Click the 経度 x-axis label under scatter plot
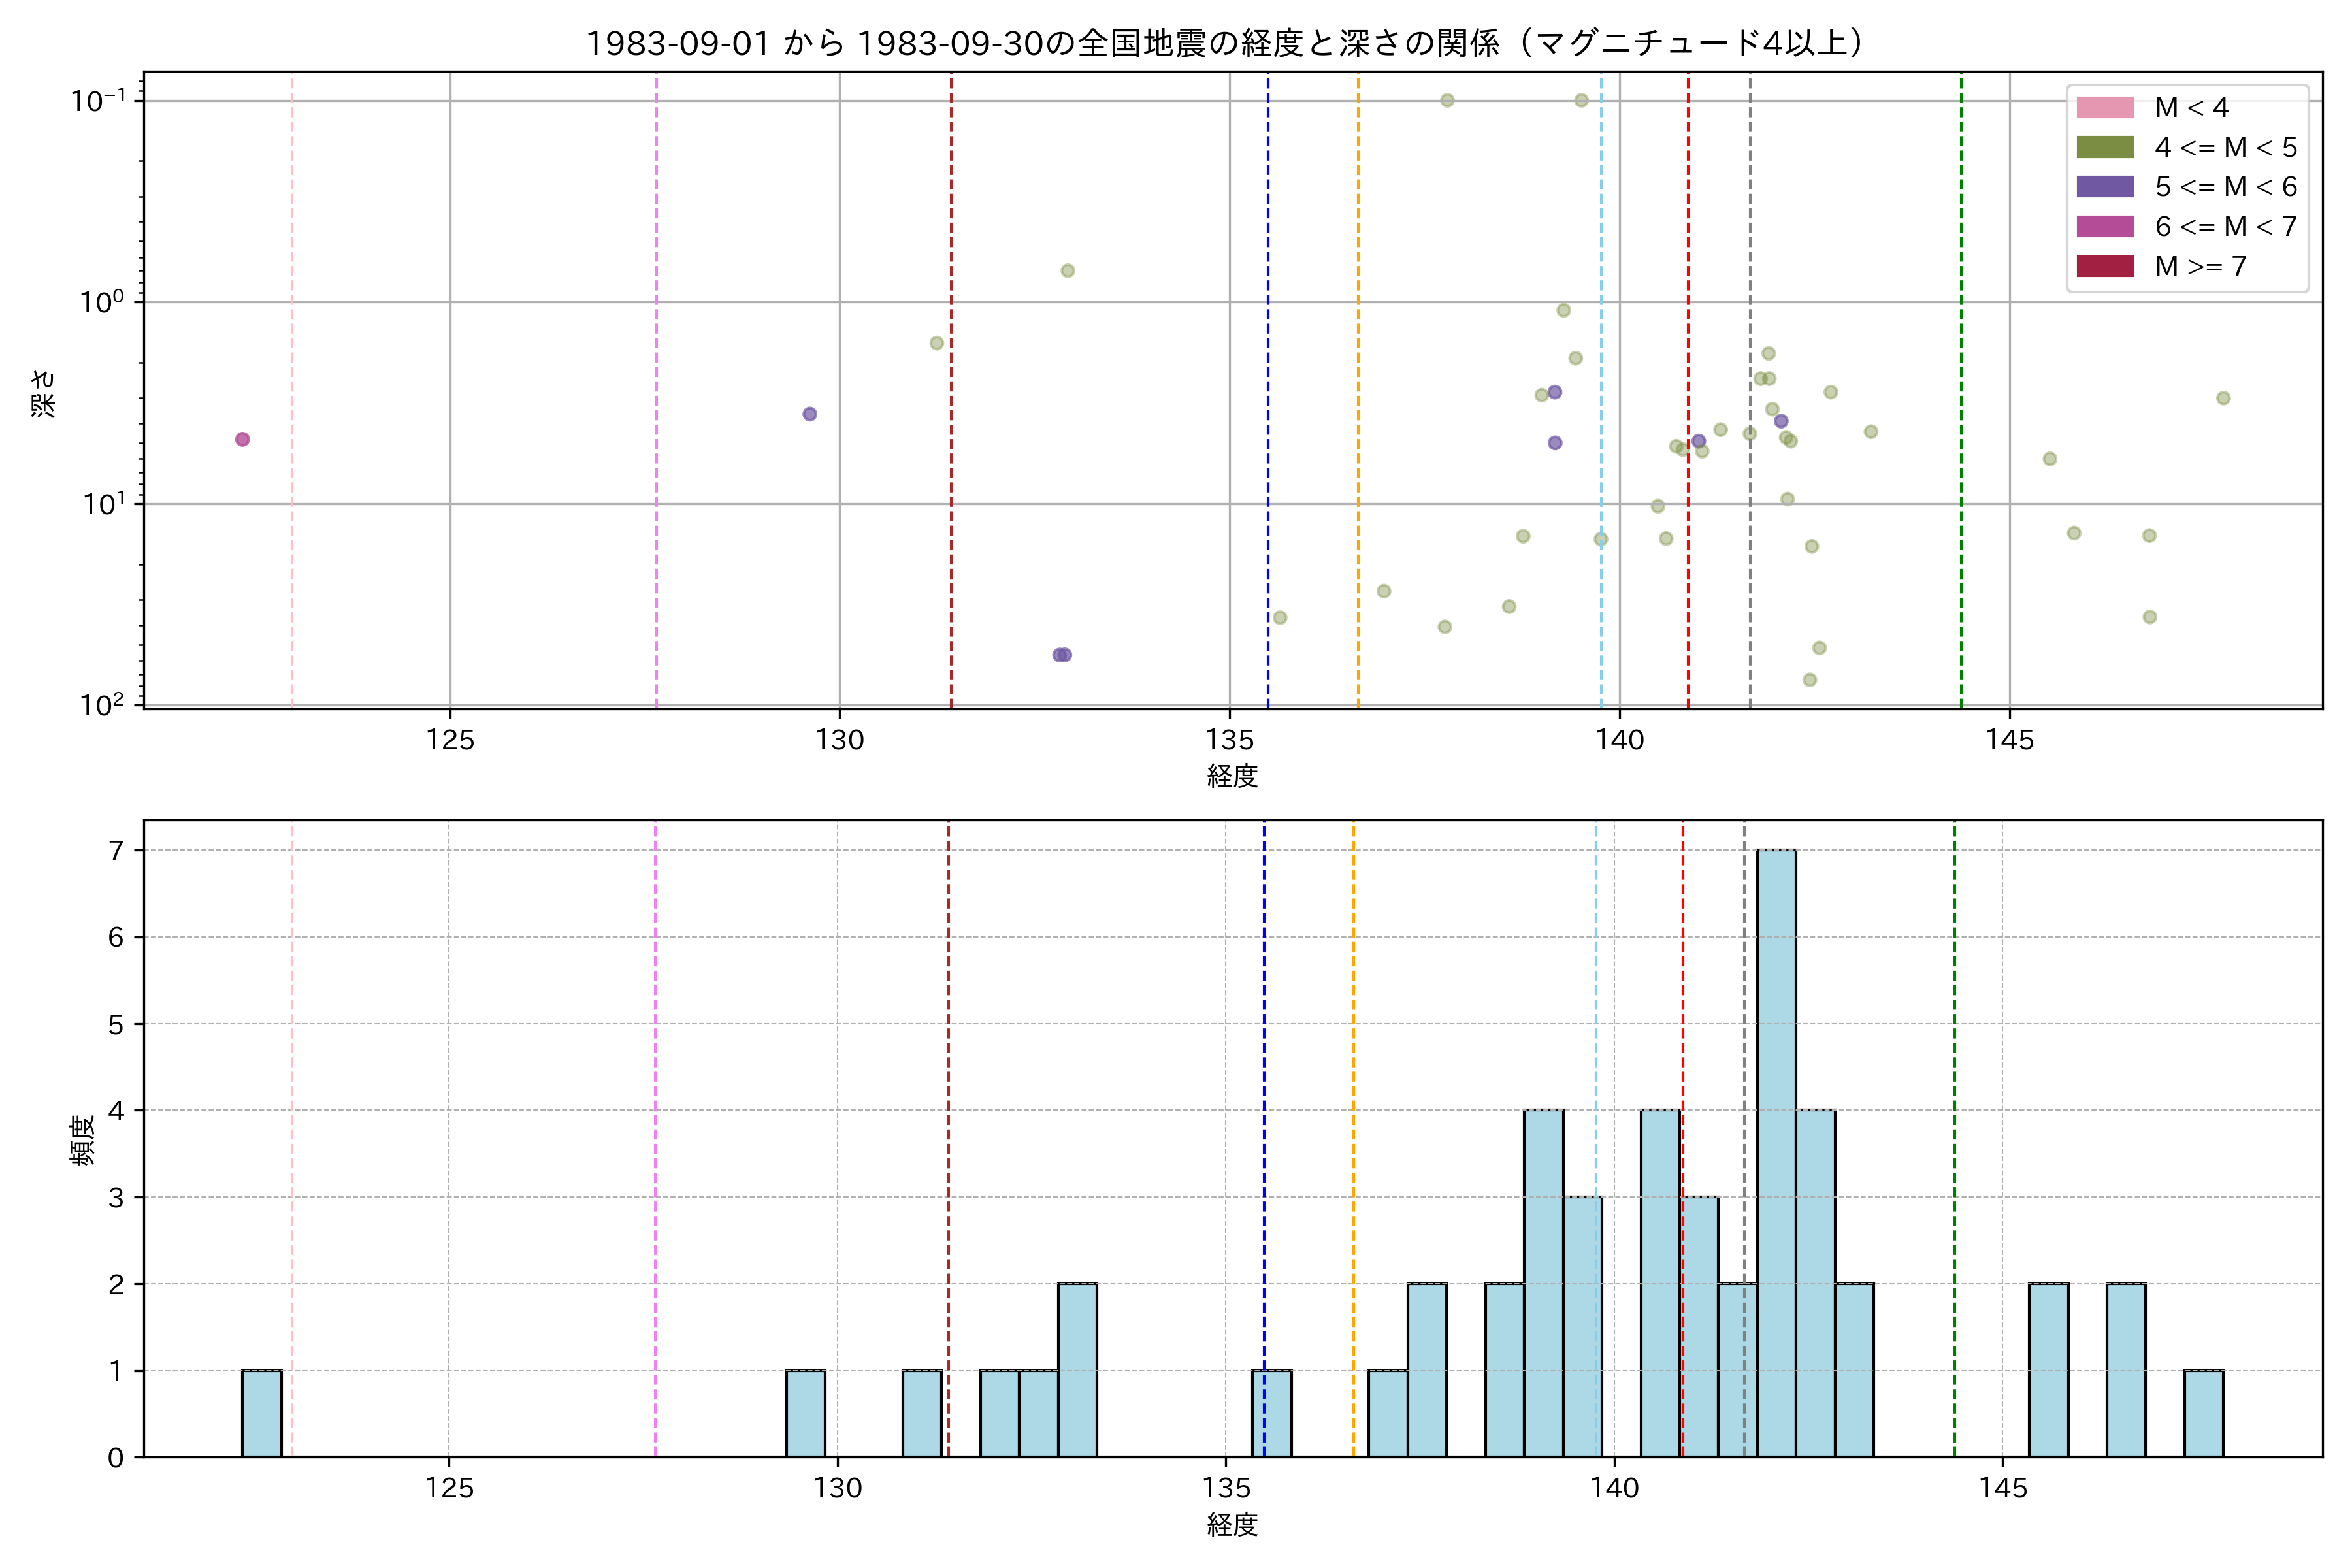Image resolution: width=2352 pixels, height=1568 pixels. [1232, 776]
